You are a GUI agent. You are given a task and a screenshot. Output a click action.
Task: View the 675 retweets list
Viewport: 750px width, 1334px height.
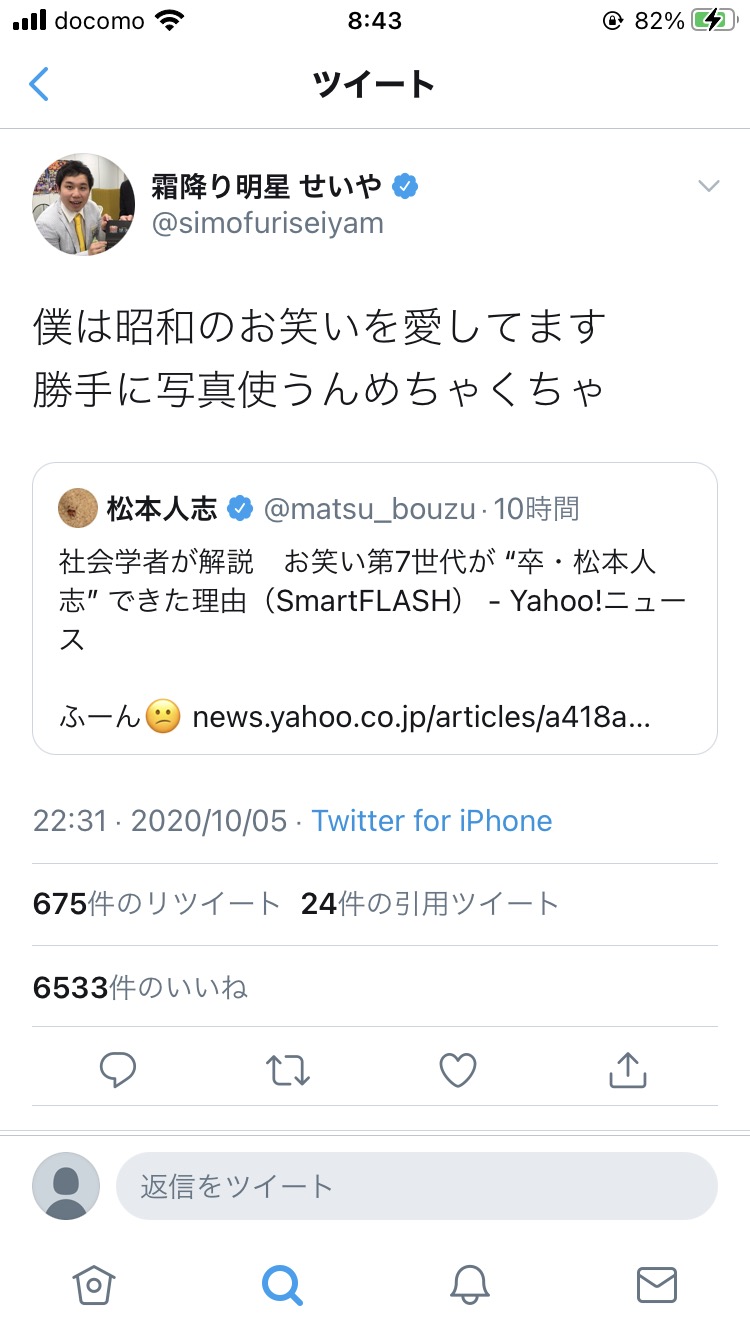pyautogui.click(x=157, y=904)
